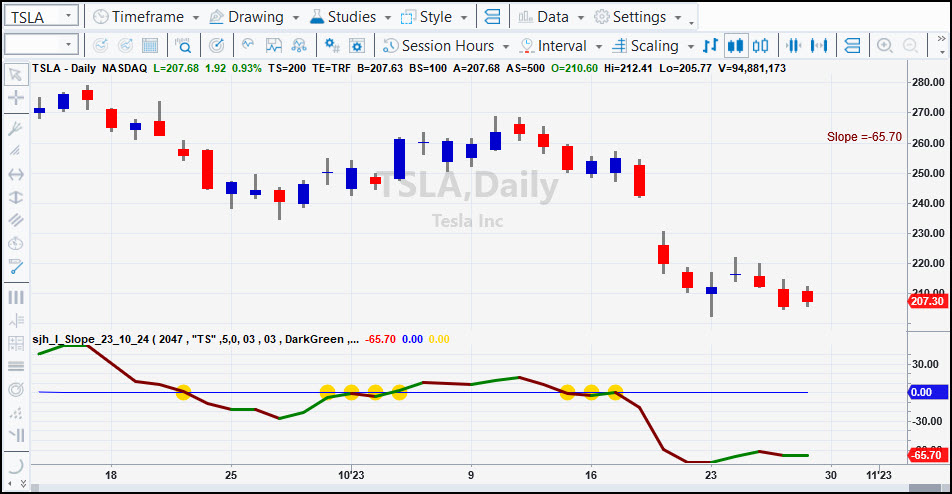Open the TSLA symbol combo box
Screen dimensions: 952x494
(41, 16)
